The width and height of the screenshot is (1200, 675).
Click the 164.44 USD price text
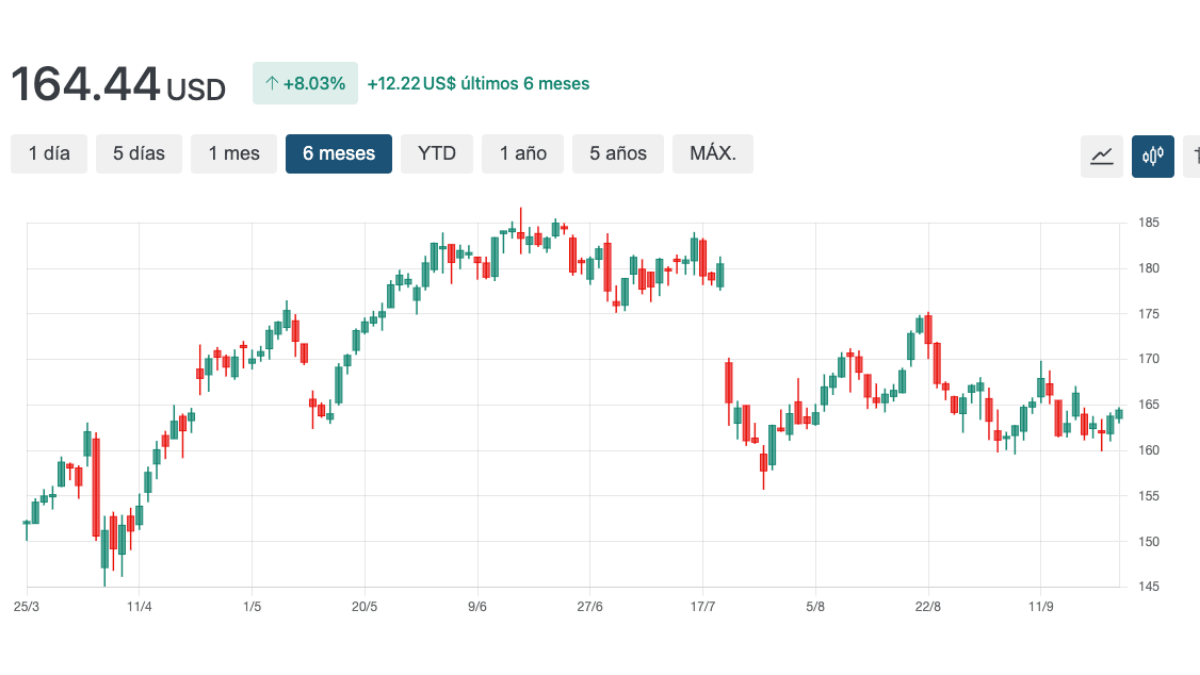pos(118,84)
